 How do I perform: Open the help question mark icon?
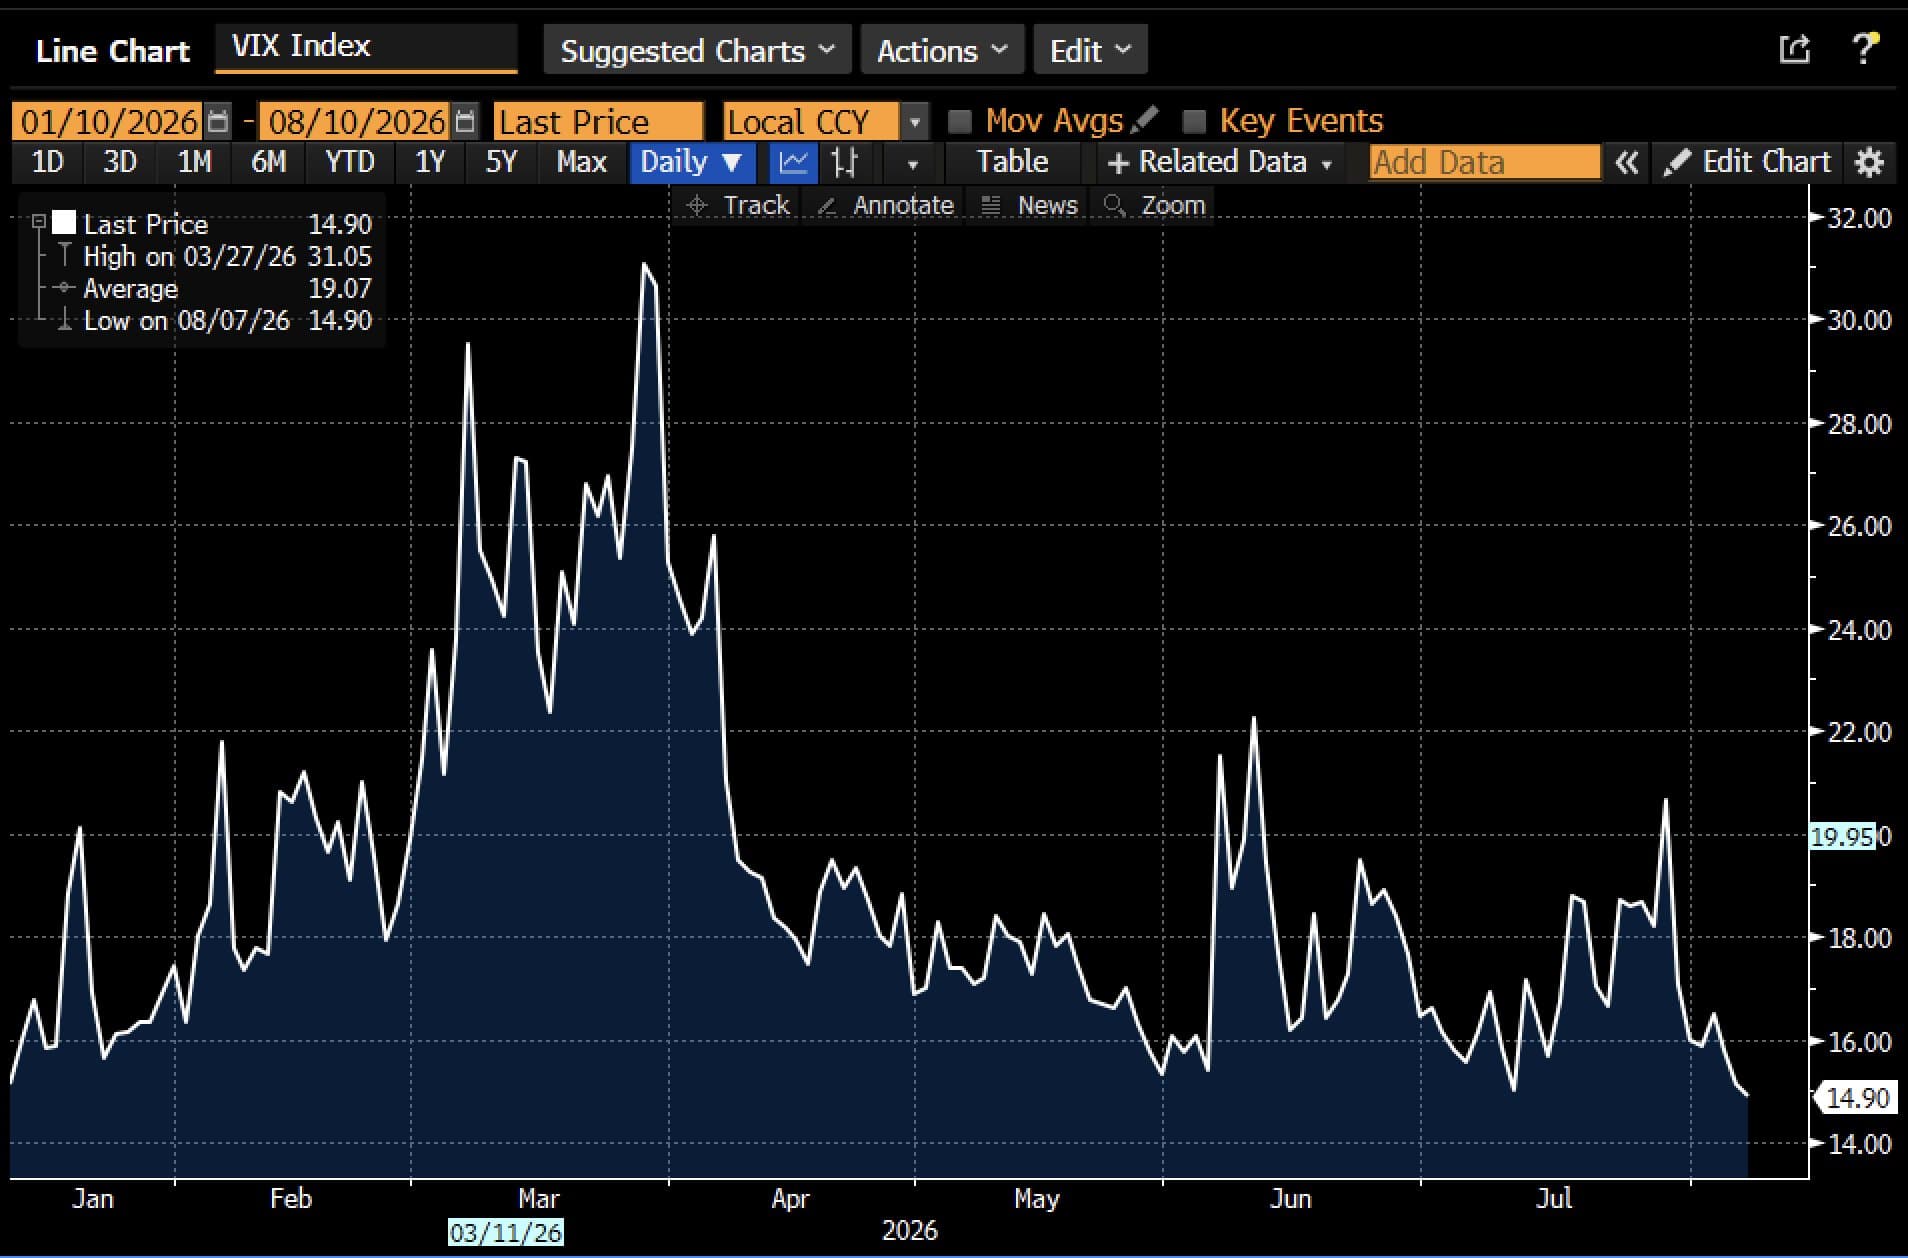(1864, 49)
